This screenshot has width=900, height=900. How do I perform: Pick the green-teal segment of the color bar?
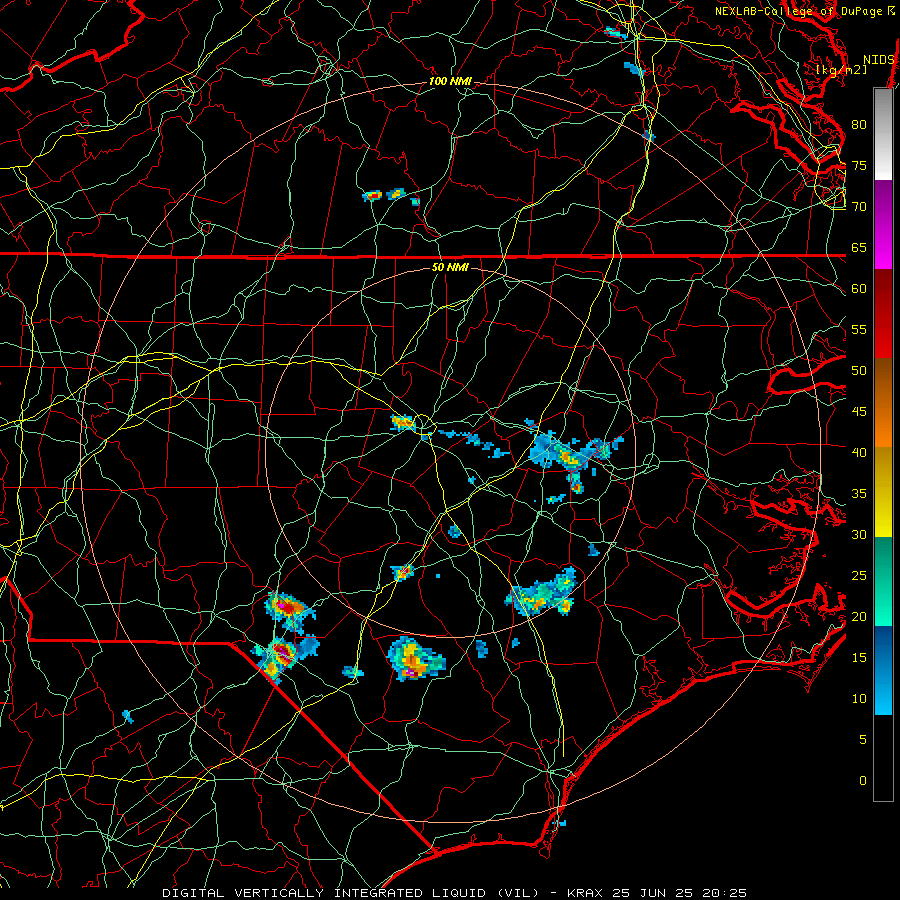(x=883, y=581)
